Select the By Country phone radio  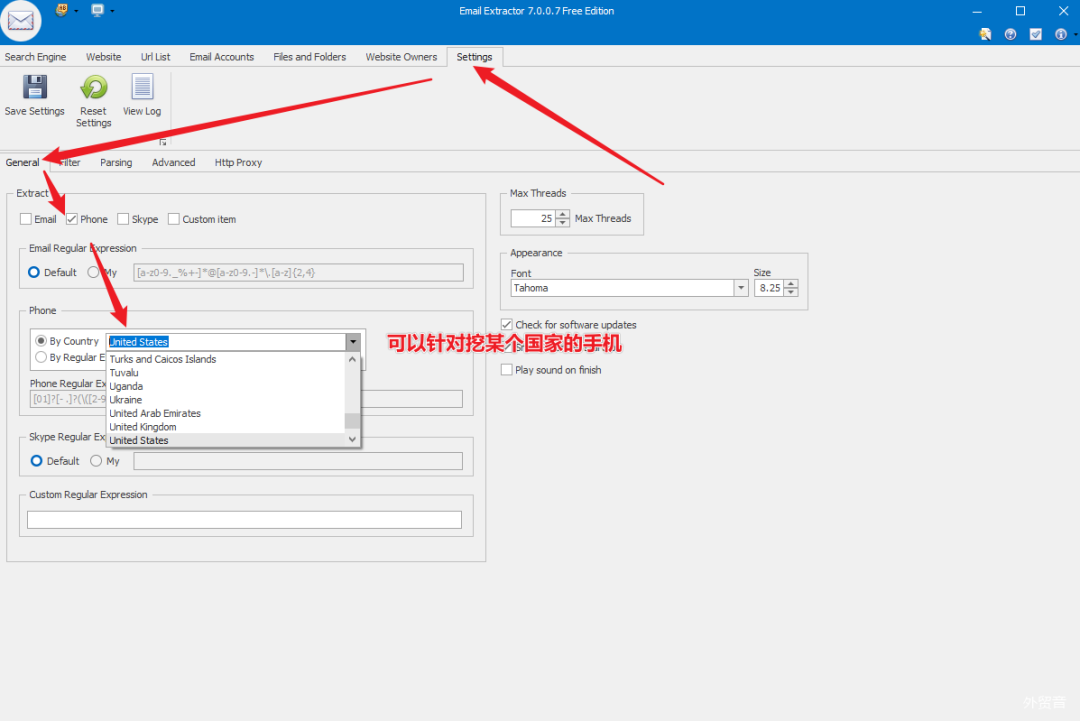pos(41,341)
